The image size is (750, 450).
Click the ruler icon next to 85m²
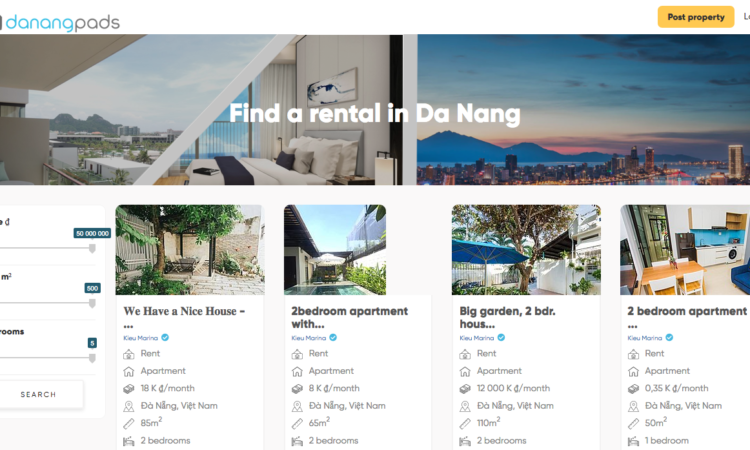129,424
